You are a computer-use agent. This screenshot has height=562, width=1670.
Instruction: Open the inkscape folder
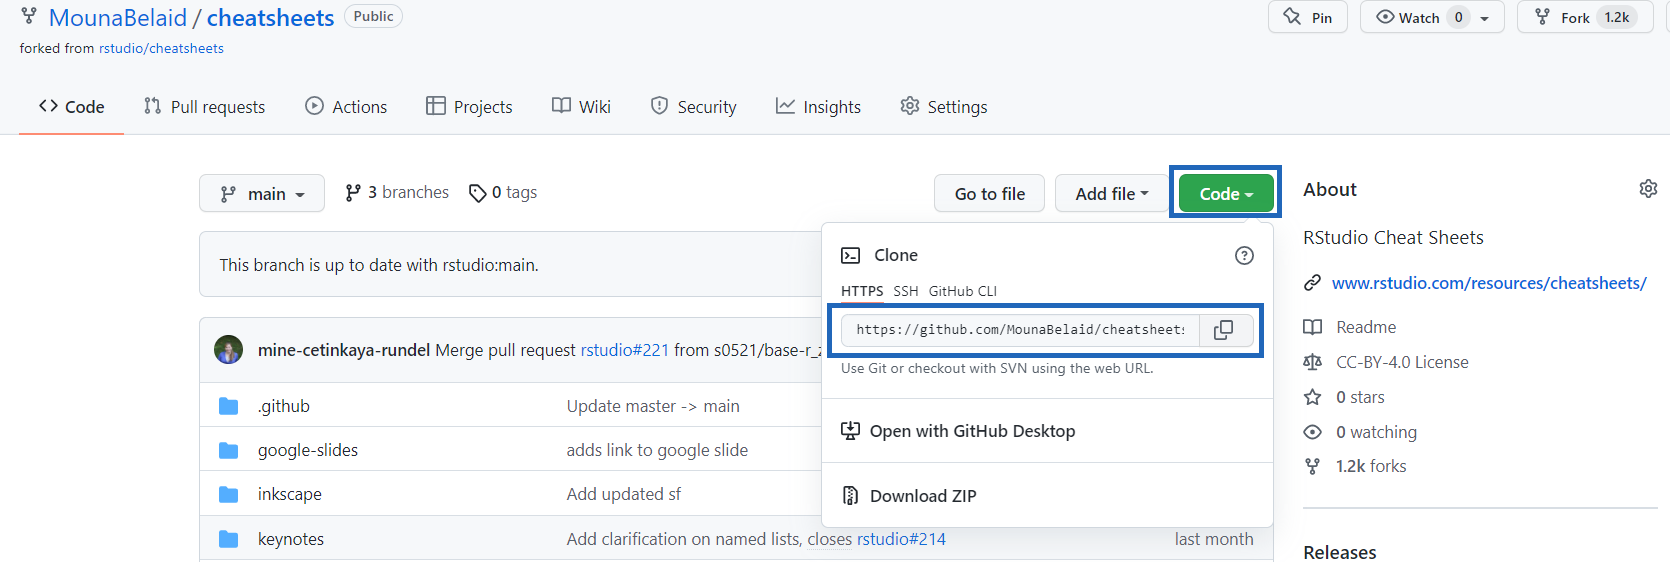[290, 494]
